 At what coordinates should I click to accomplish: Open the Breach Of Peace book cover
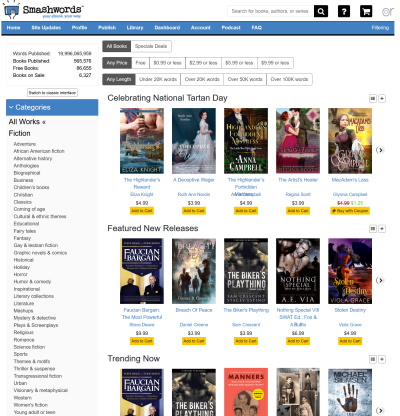point(194,271)
